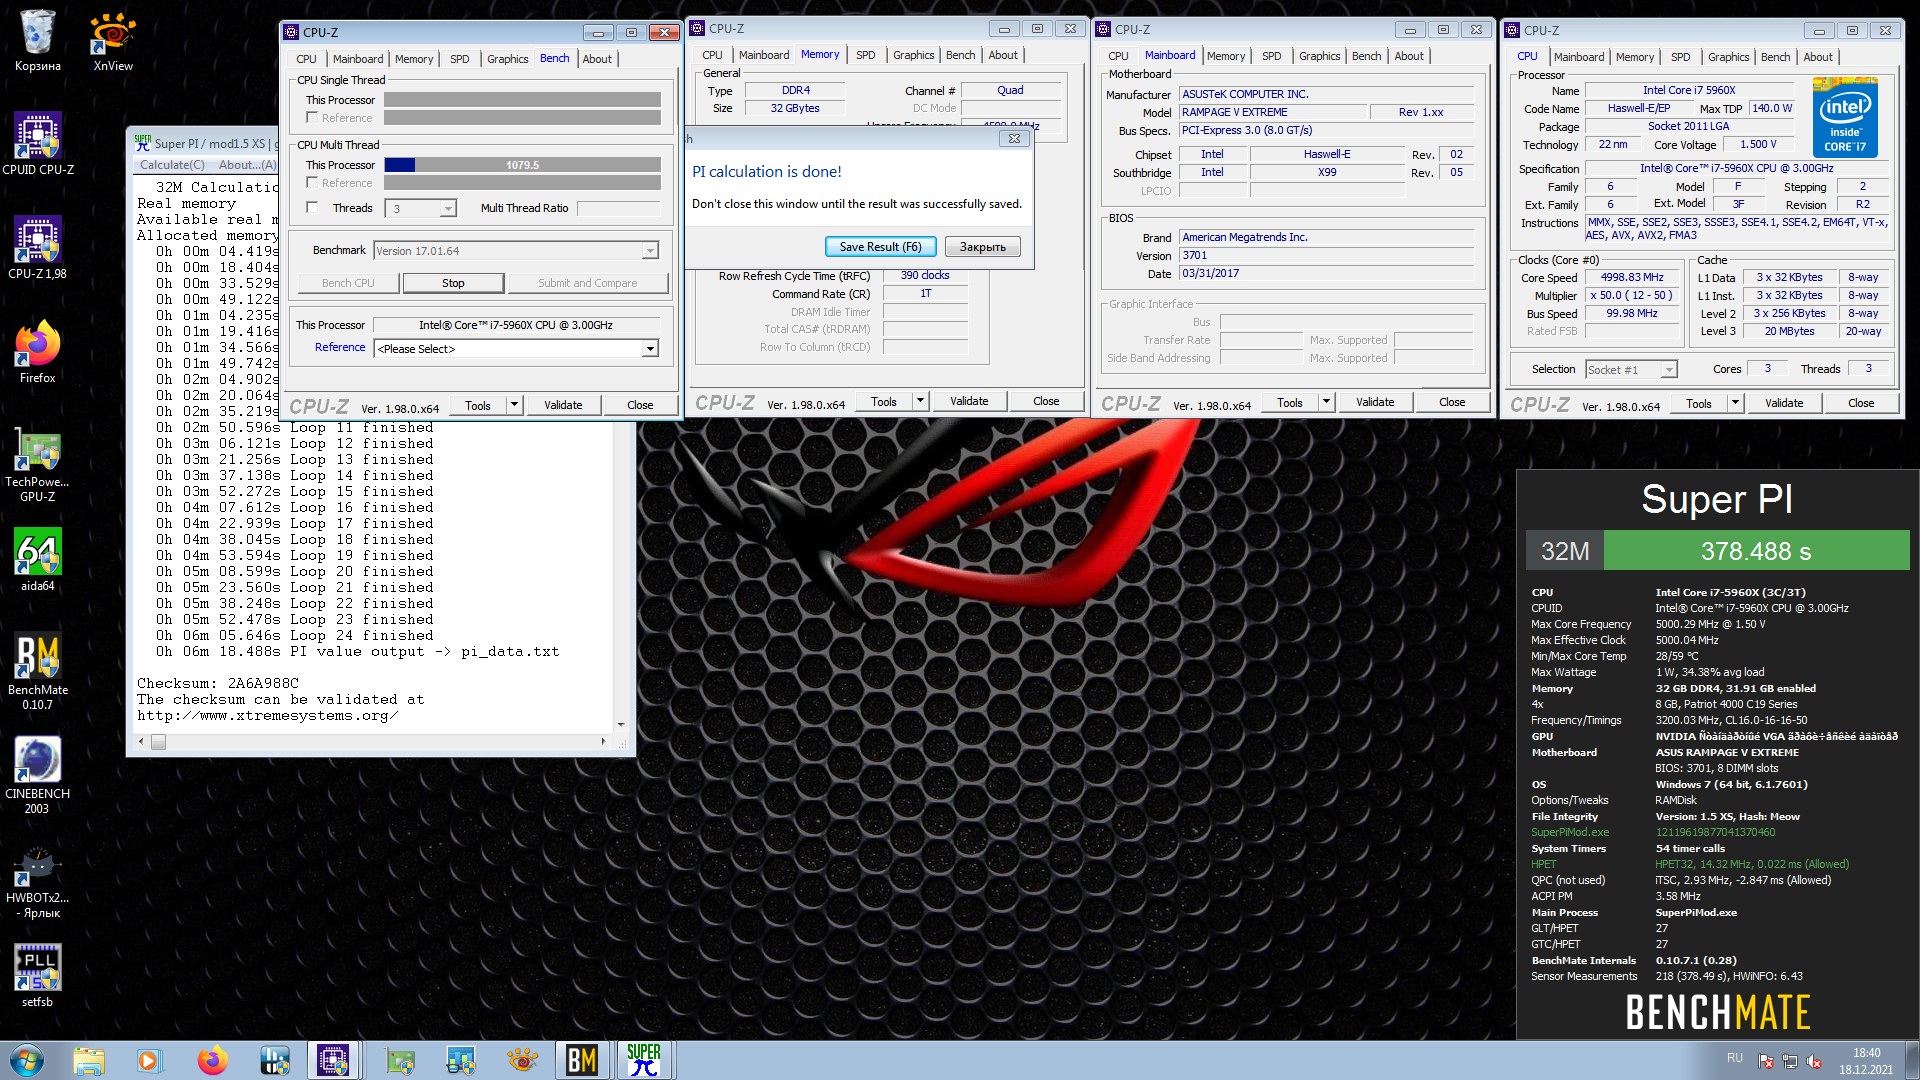Switch to Super PI taskbar button
Viewport: 1920px width, 1080px height.
coord(644,1060)
